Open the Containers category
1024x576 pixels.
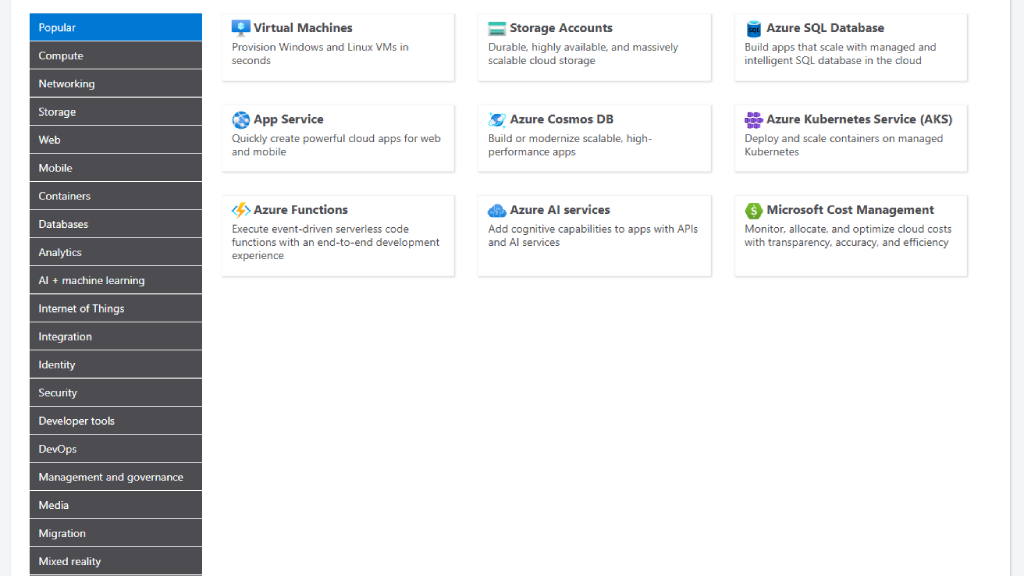tap(116, 196)
